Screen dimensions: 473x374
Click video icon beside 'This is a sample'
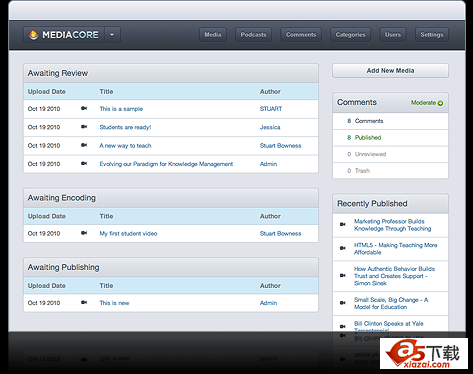click(x=84, y=108)
